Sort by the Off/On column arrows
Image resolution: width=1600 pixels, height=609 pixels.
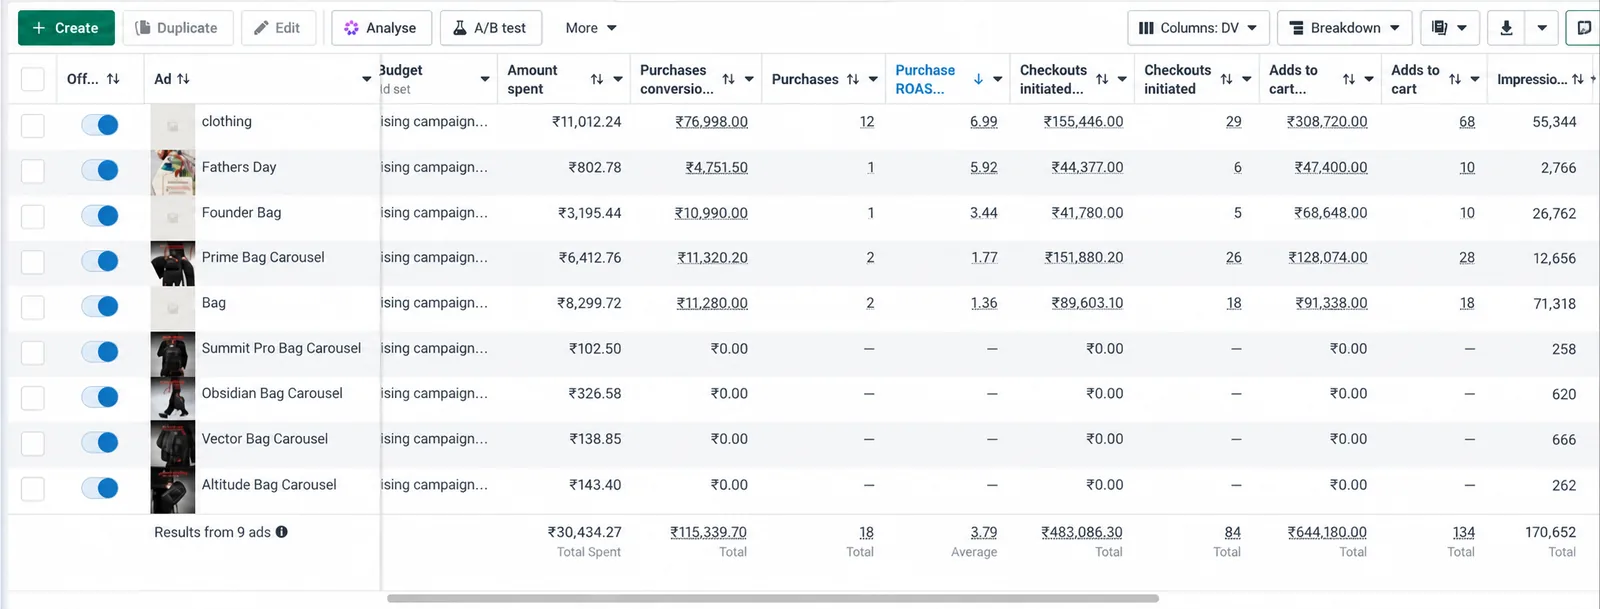click(x=113, y=79)
